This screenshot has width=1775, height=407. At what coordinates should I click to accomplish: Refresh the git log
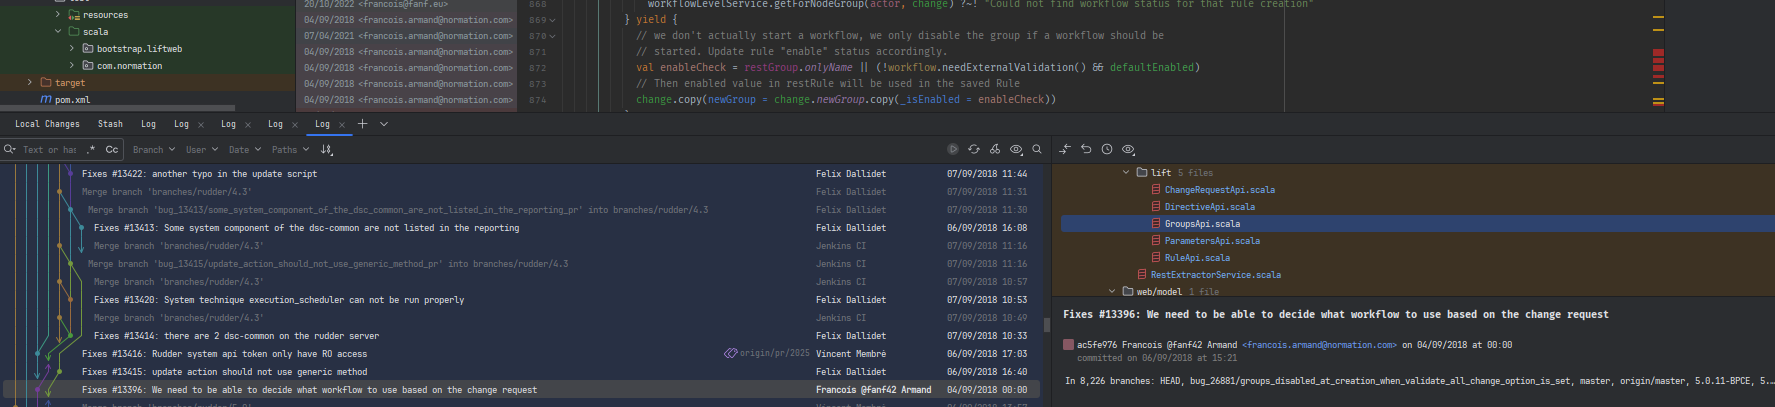point(973,149)
